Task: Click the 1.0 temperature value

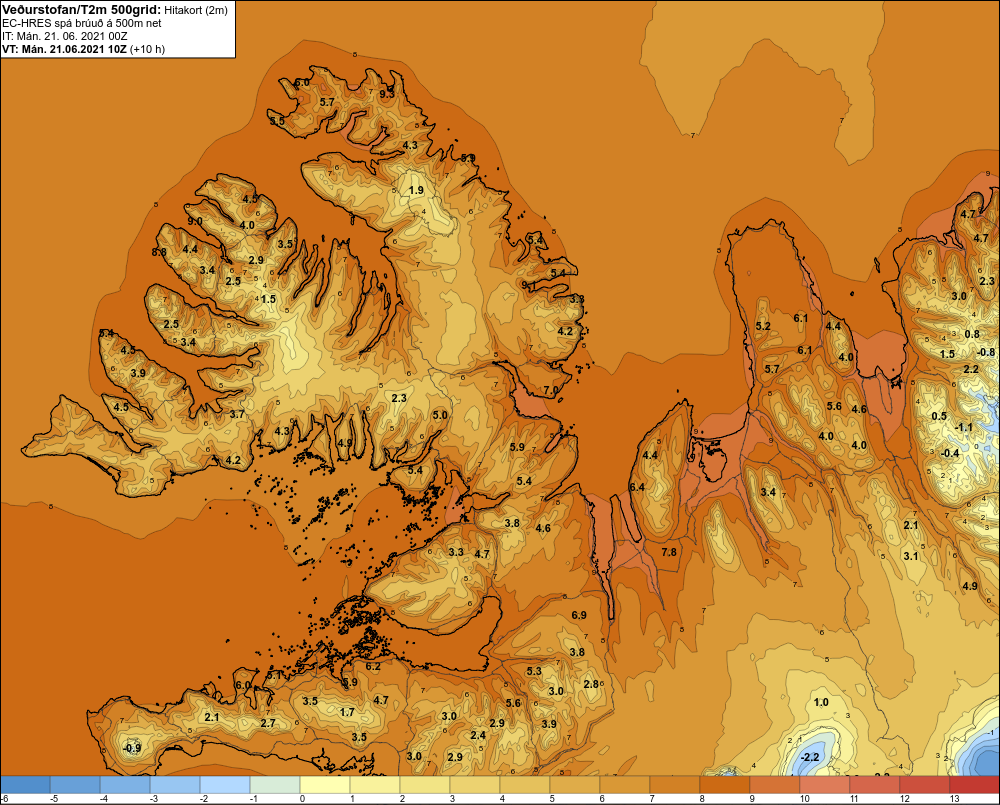Action: [821, 702]
